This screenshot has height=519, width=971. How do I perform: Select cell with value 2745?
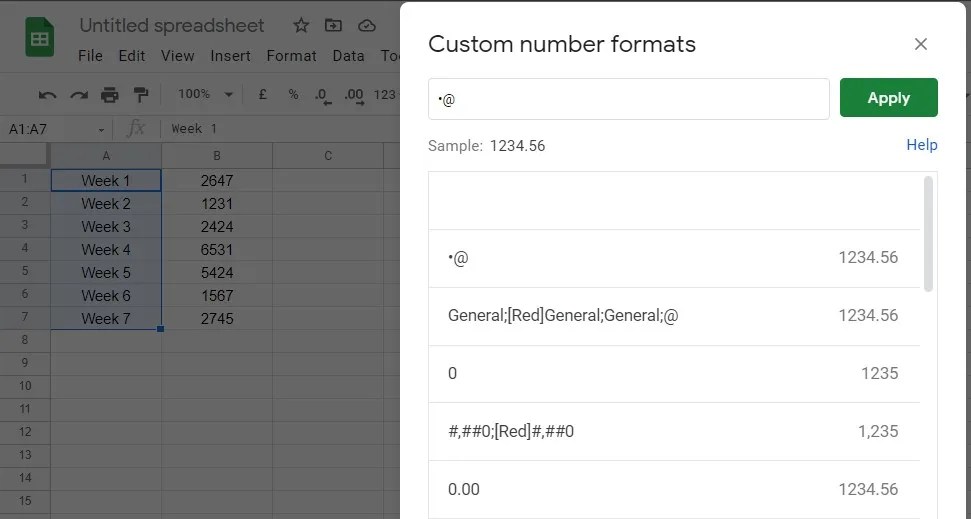[x=217, y=318]
